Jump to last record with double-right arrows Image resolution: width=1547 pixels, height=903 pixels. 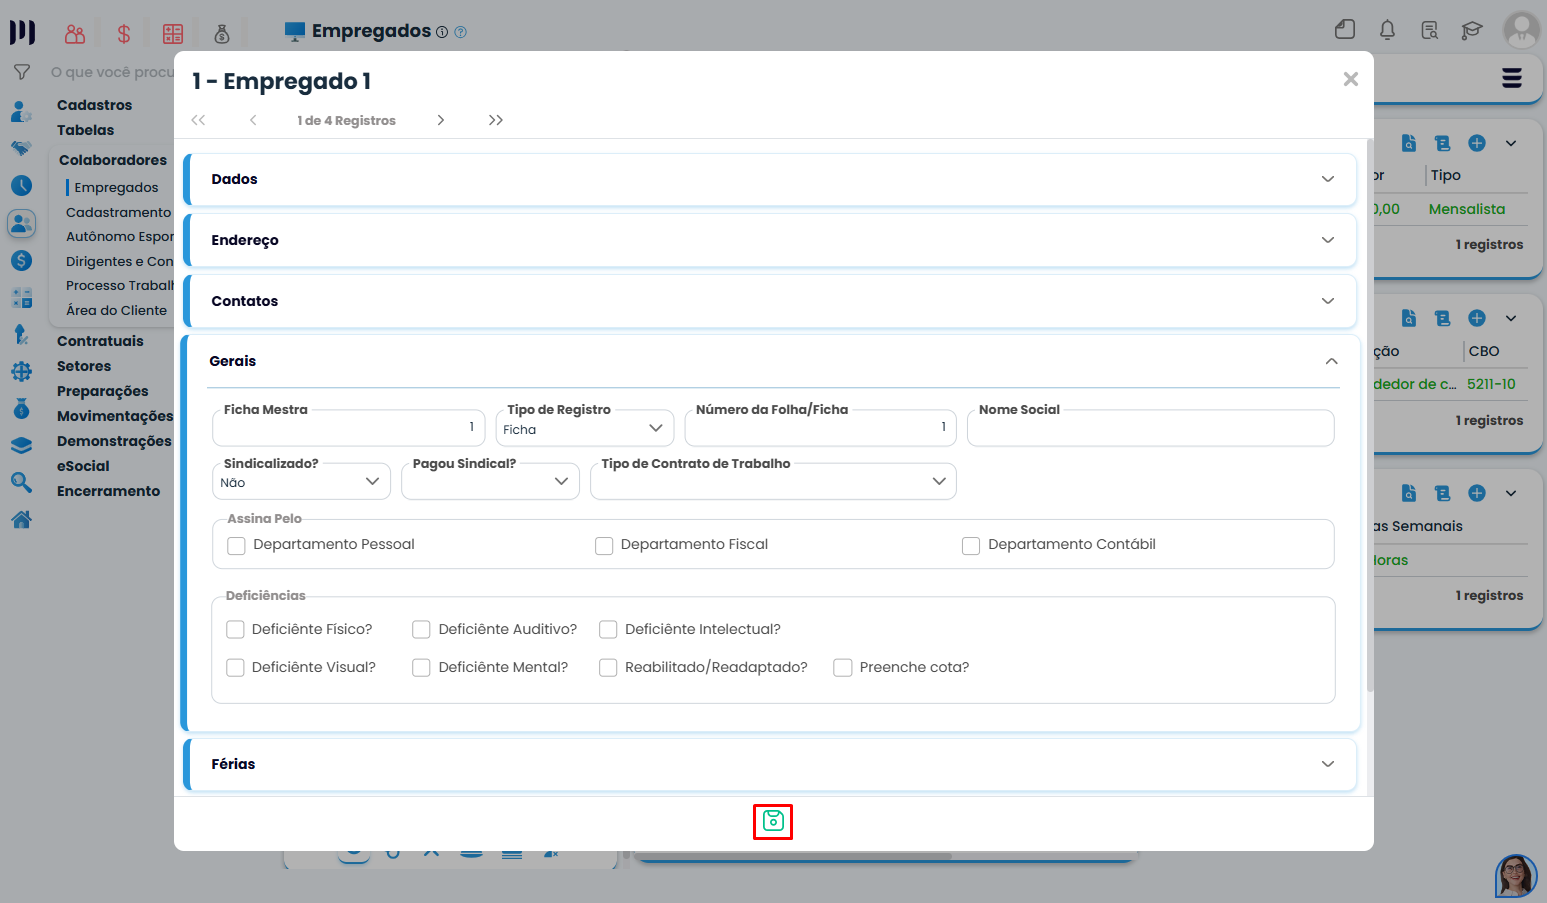coord(496,120)
